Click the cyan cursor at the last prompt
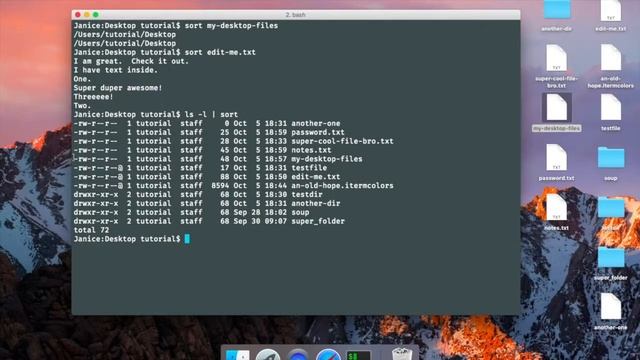640x360 pixels. tap(187, 239)
